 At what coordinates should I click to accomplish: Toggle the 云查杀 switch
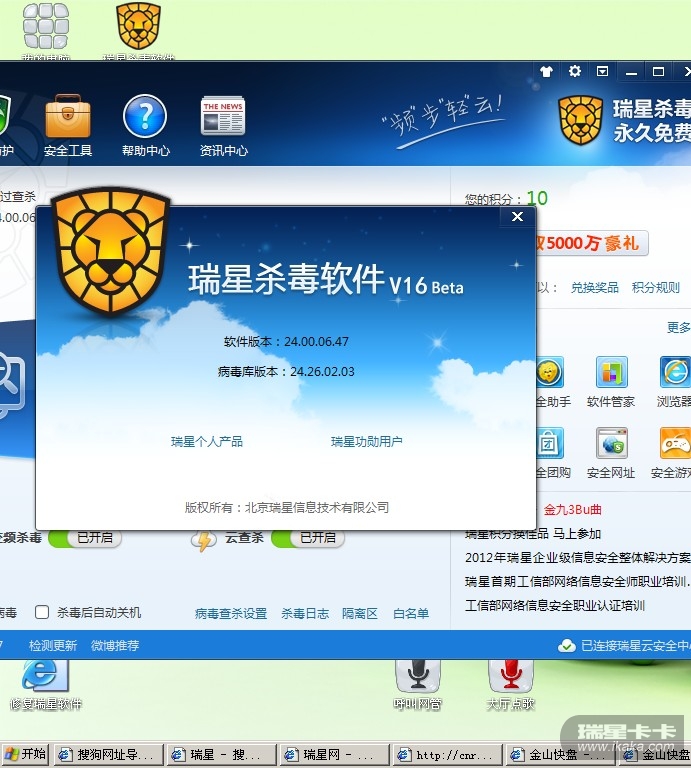[308, 538]
